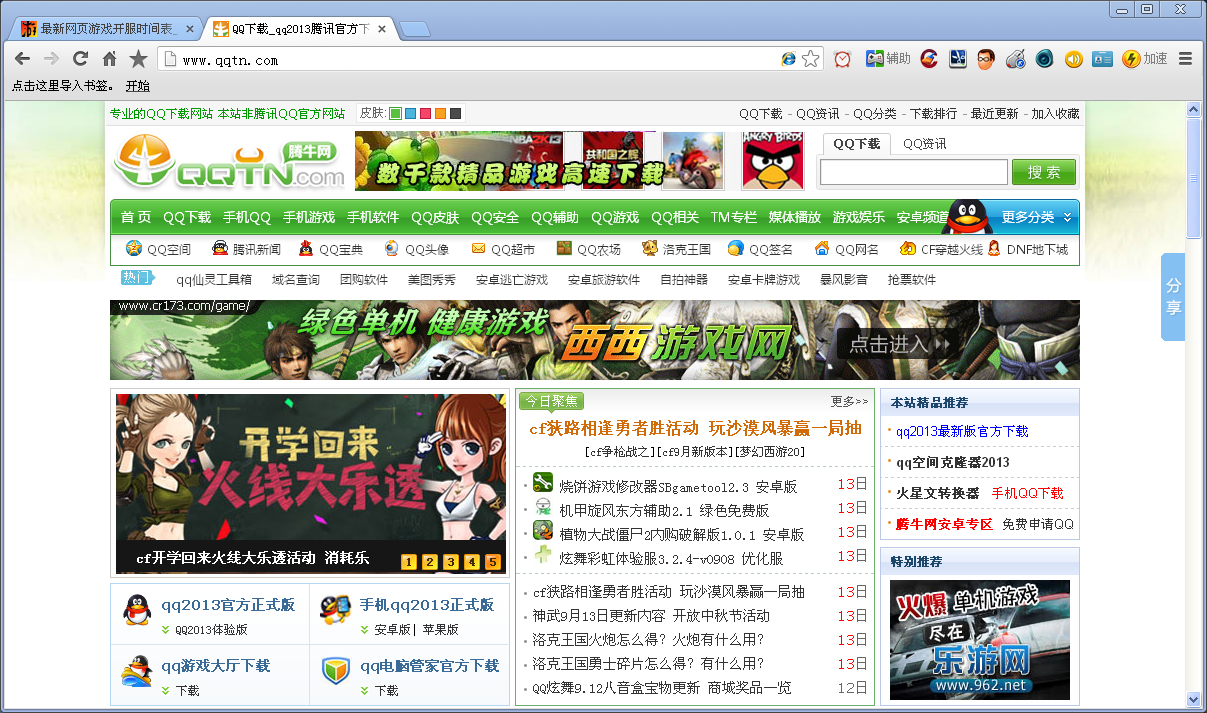Image resolution: width=1207 pixels, height=713 pixels.
Task: Select slide 3 in the carousel
Action: coord(450,562)
